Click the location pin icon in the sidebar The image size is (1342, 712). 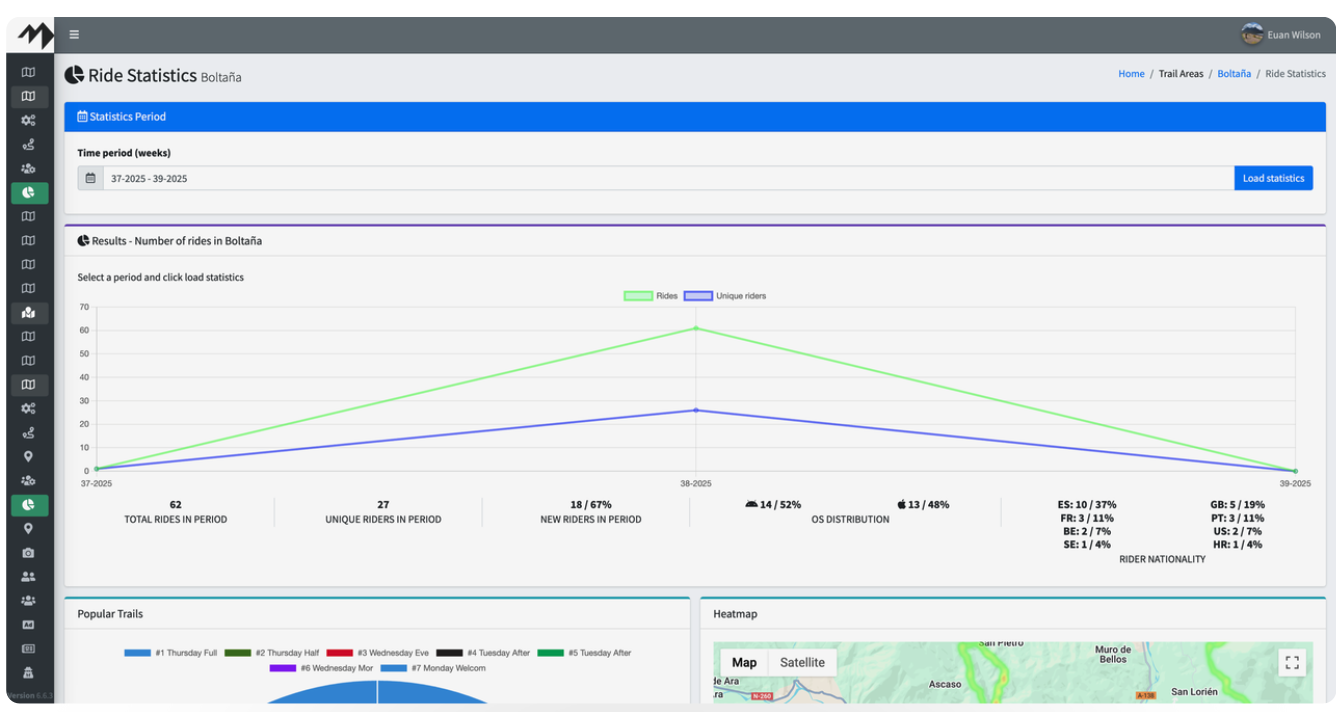pos(30,456)
